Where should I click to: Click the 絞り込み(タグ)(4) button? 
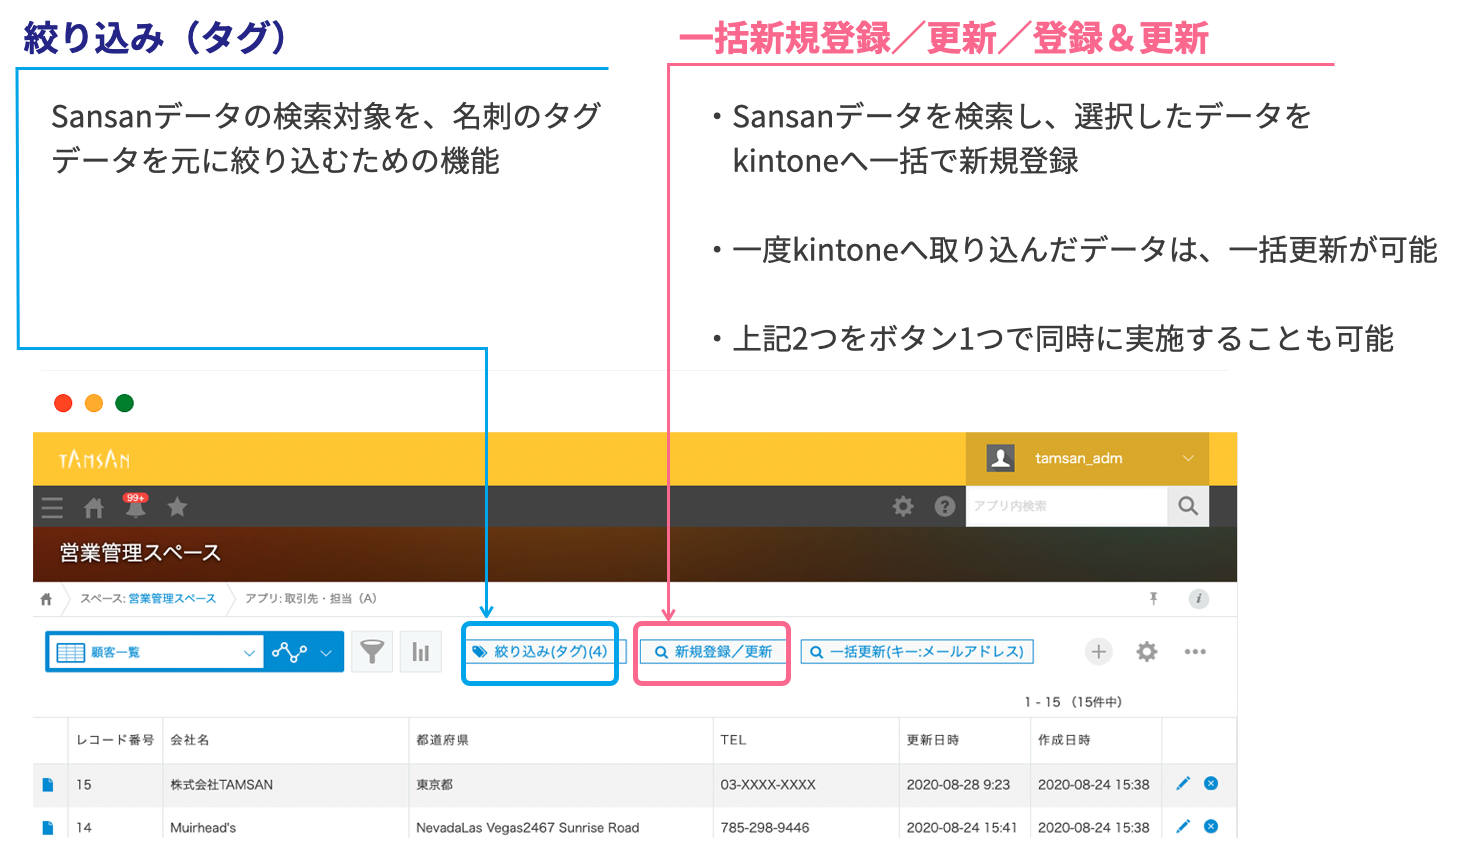tap(541, 652)
